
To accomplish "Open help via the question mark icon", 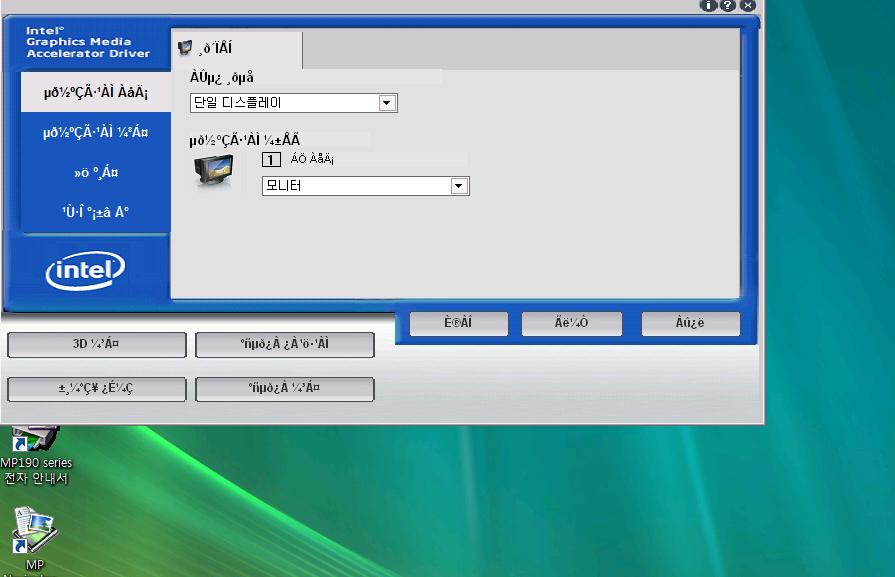I will click(728, 6).
